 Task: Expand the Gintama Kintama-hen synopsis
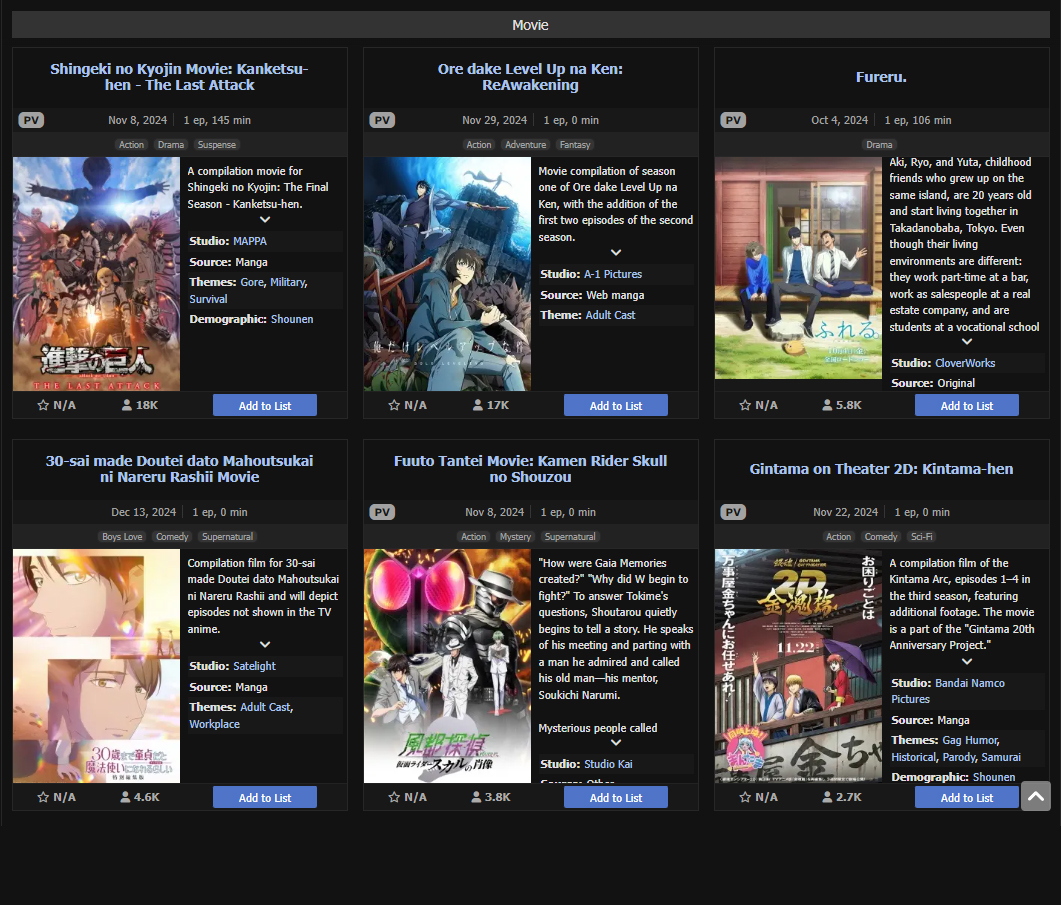tap(967, 662)
